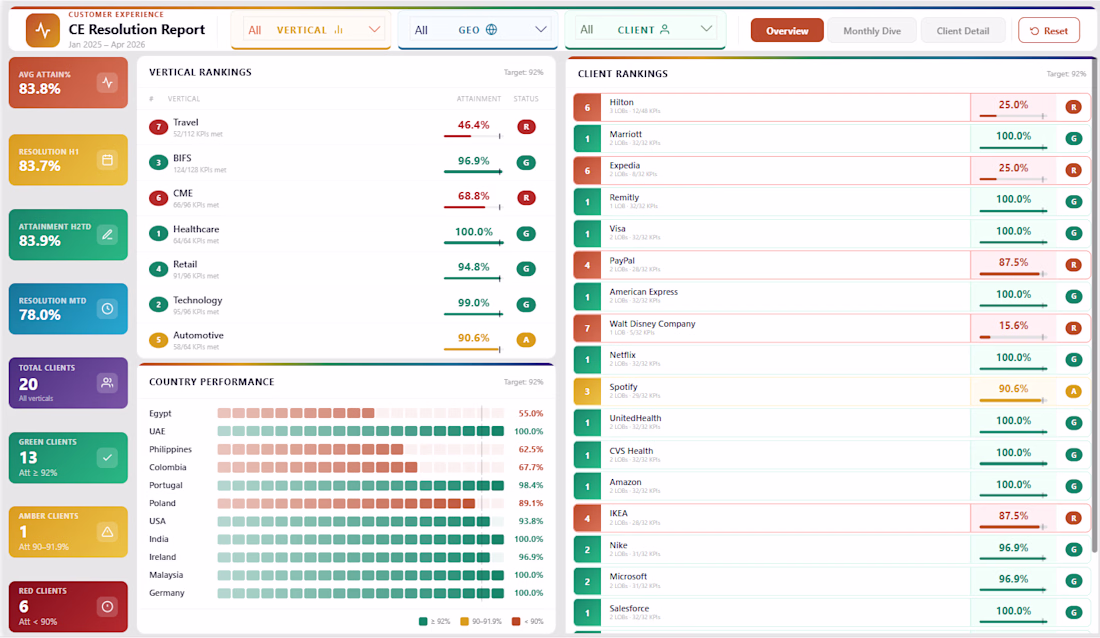Viewport: 1100px width, 638px height.
Task: Select the American Express client row
Action: click(831, 297)
